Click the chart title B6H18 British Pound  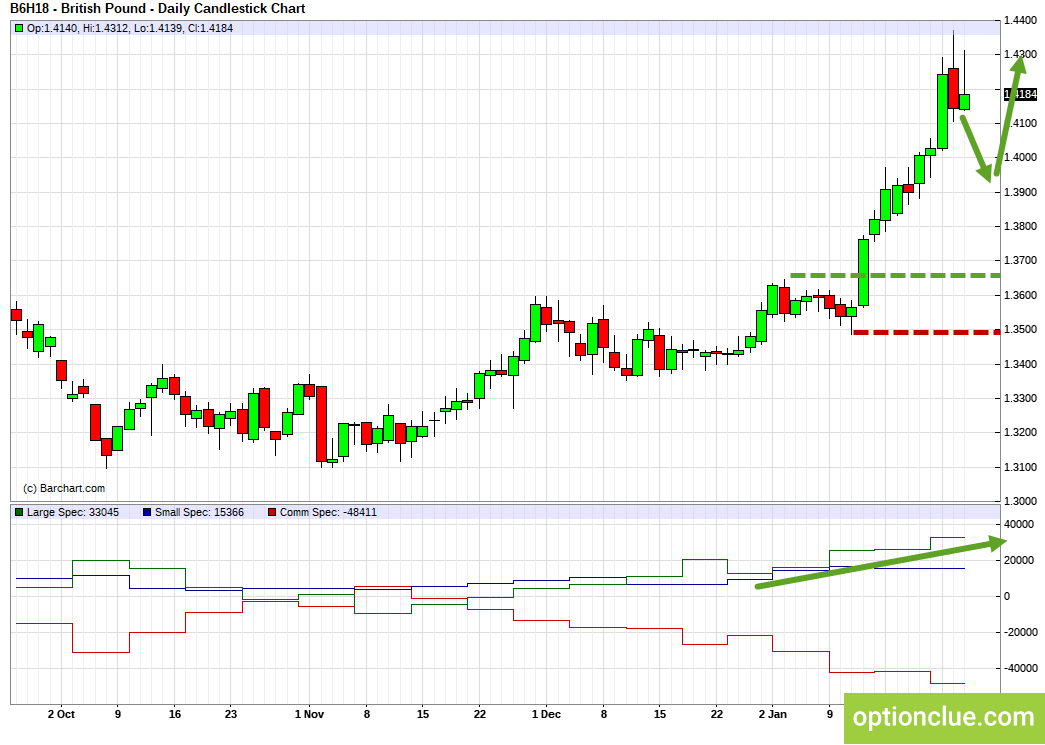(158, 9)
